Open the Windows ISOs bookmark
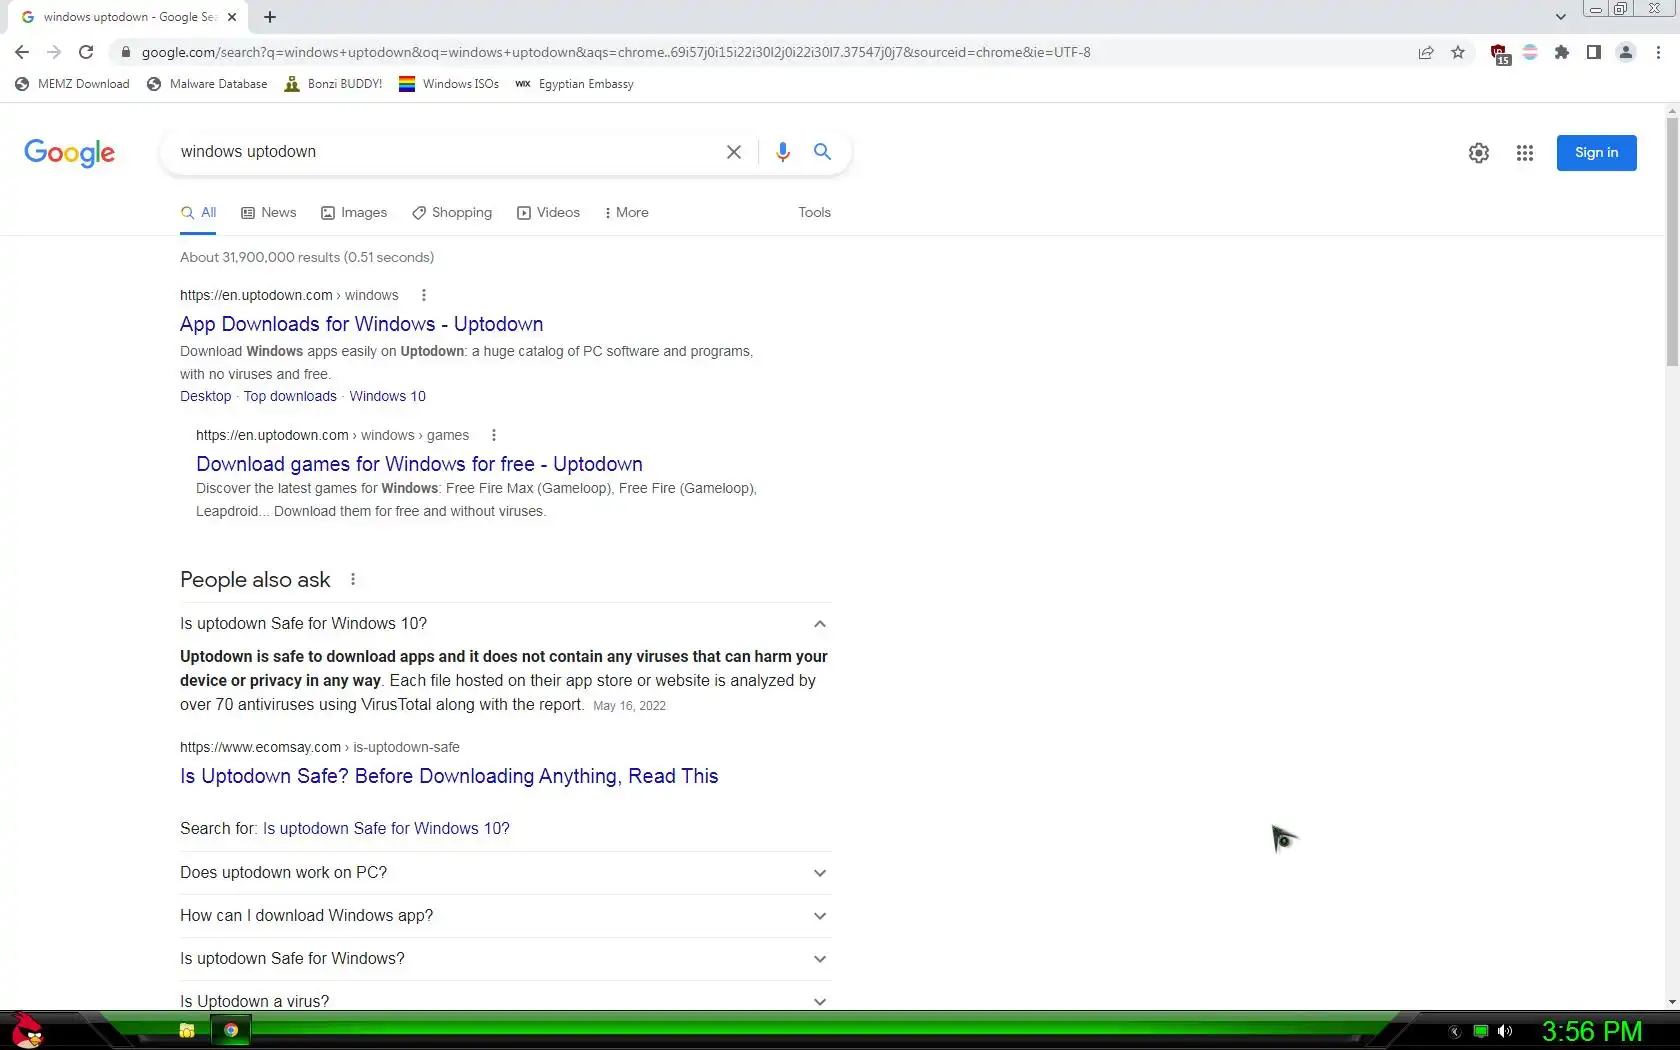 449,84
